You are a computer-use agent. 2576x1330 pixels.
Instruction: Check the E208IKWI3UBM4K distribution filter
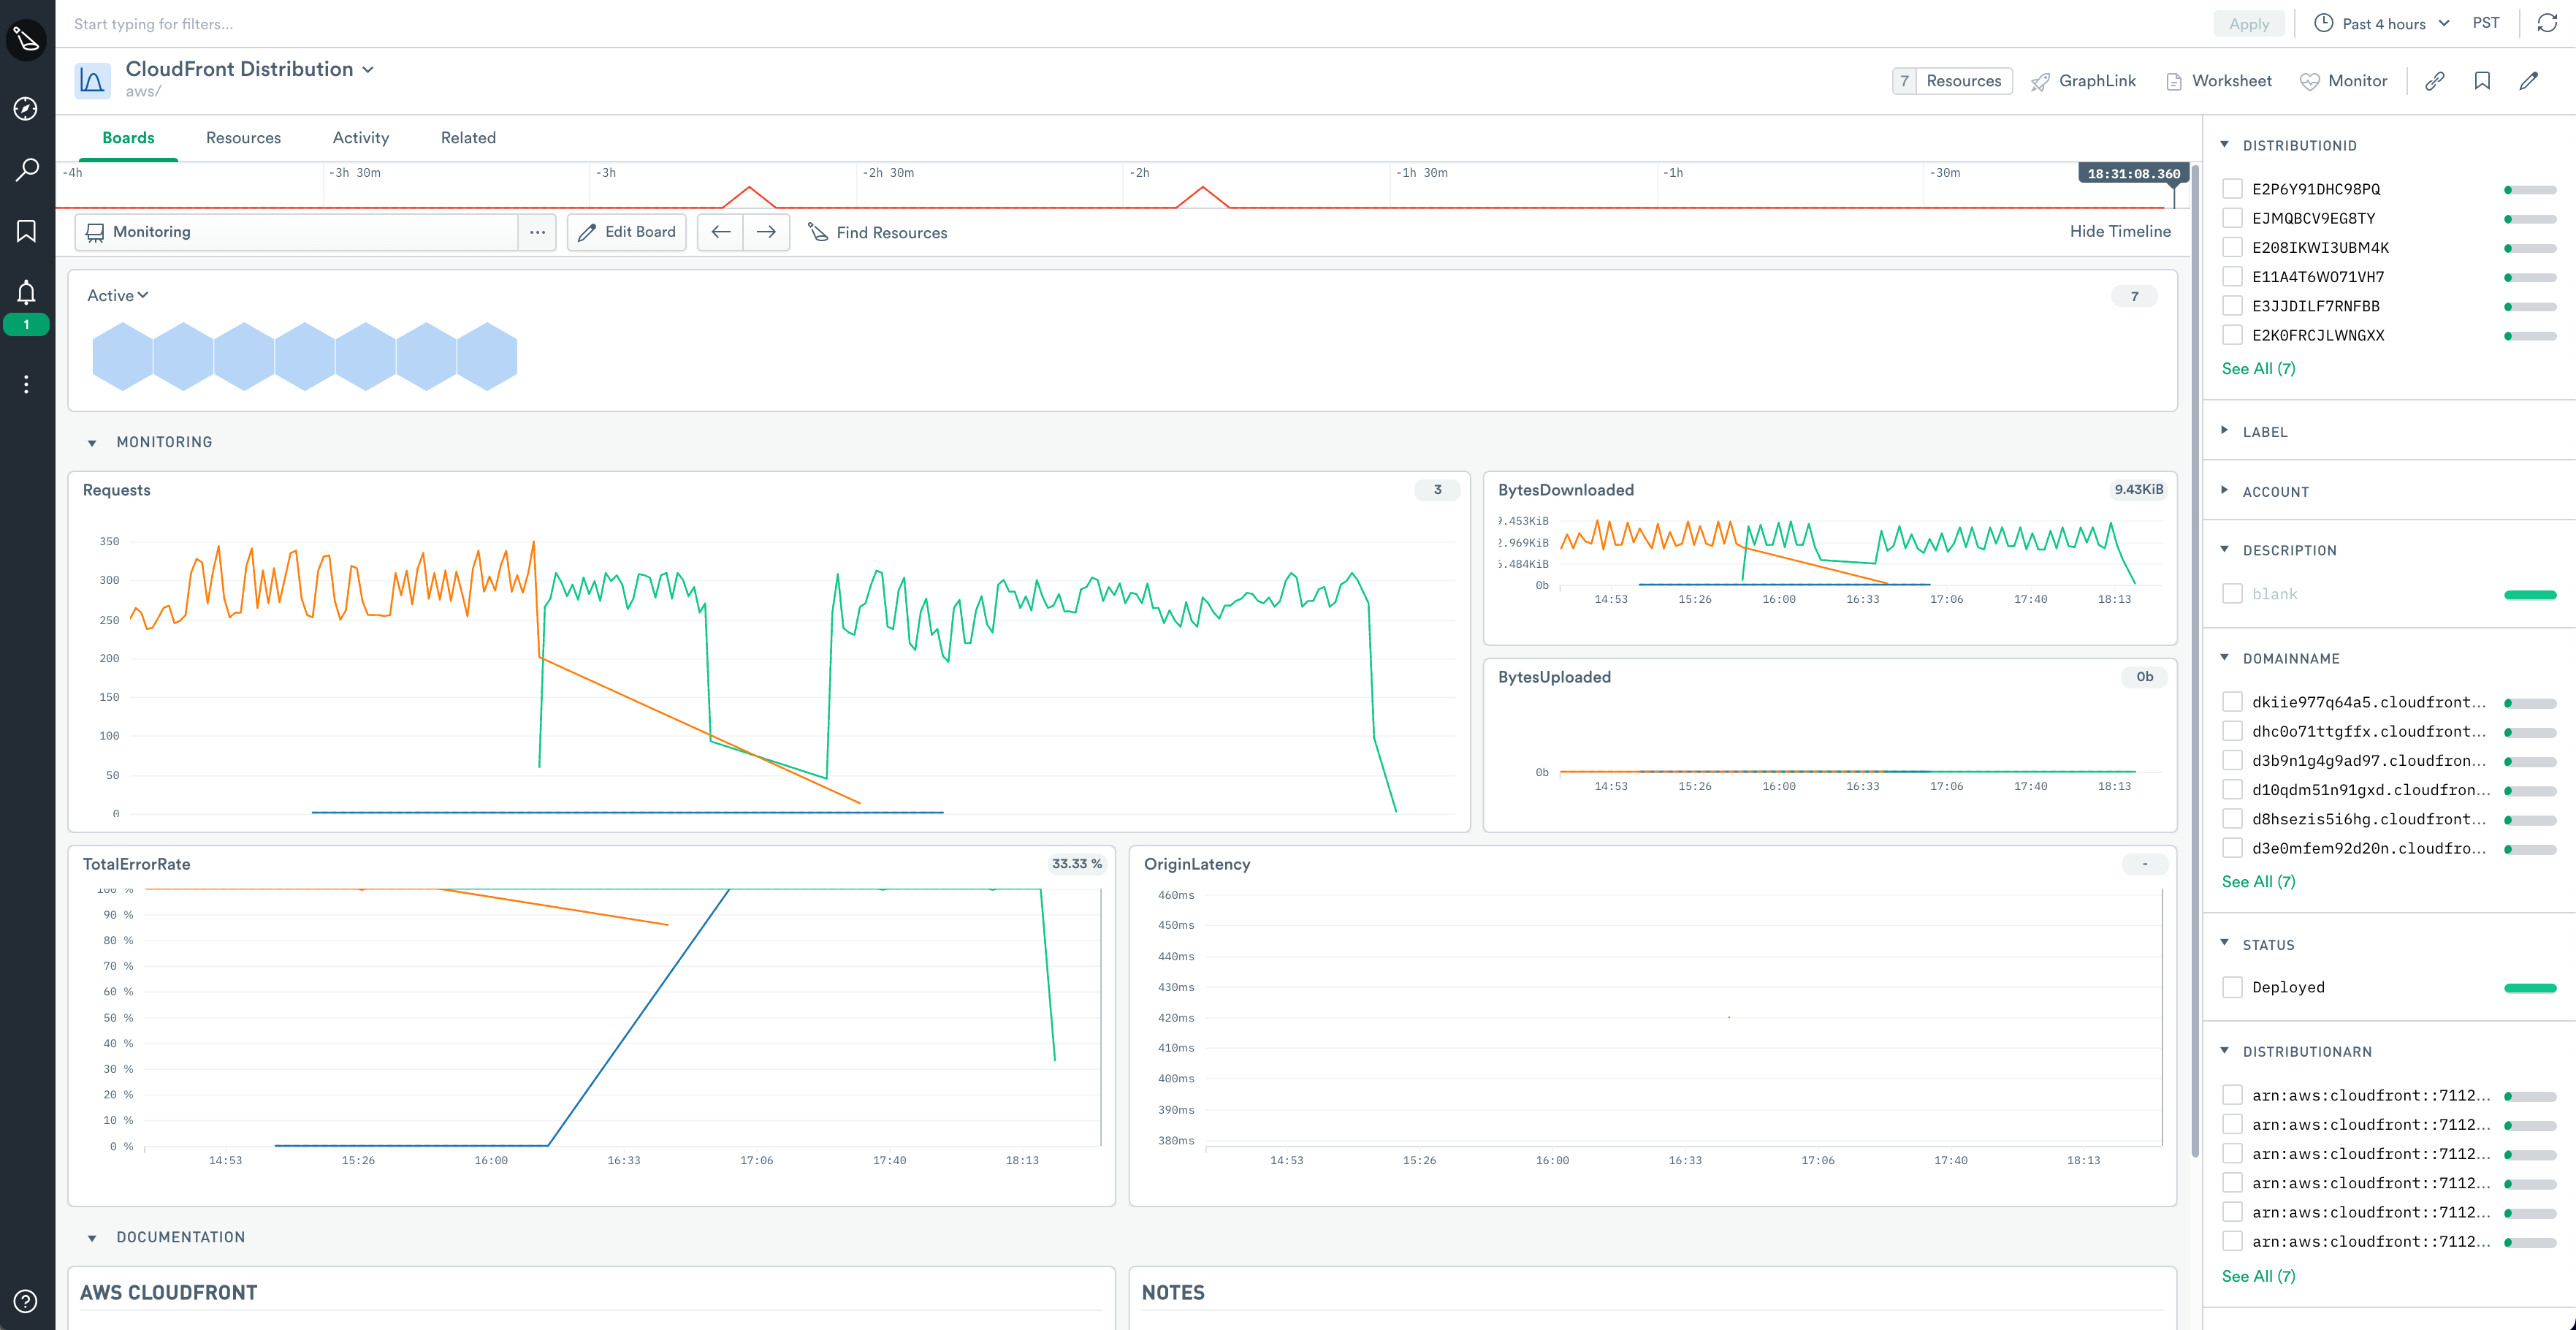2232,247
